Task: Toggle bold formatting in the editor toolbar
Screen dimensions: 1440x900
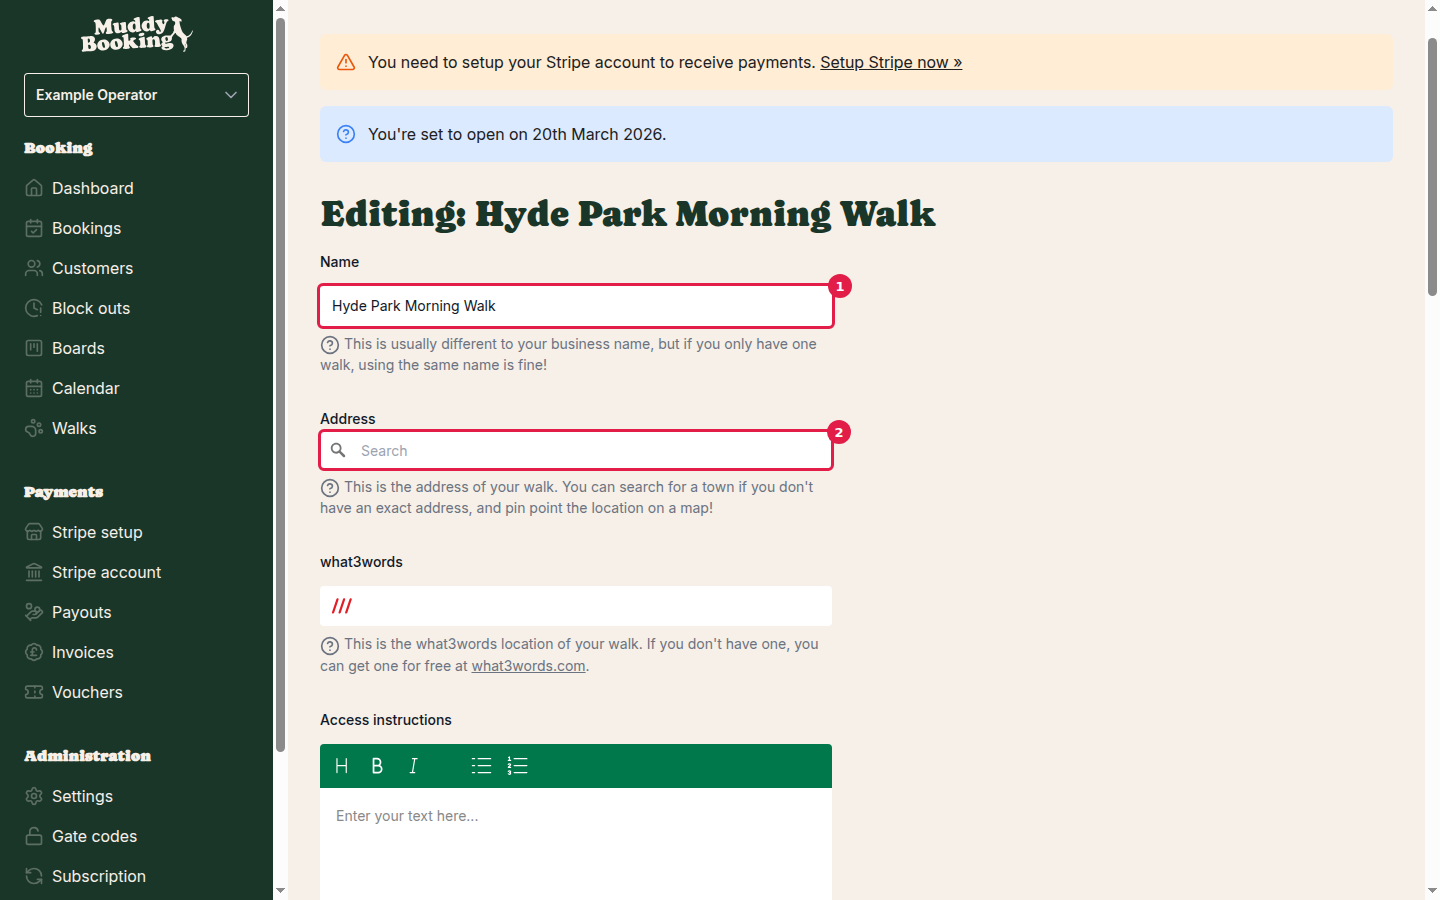Action: pos(377,765)
